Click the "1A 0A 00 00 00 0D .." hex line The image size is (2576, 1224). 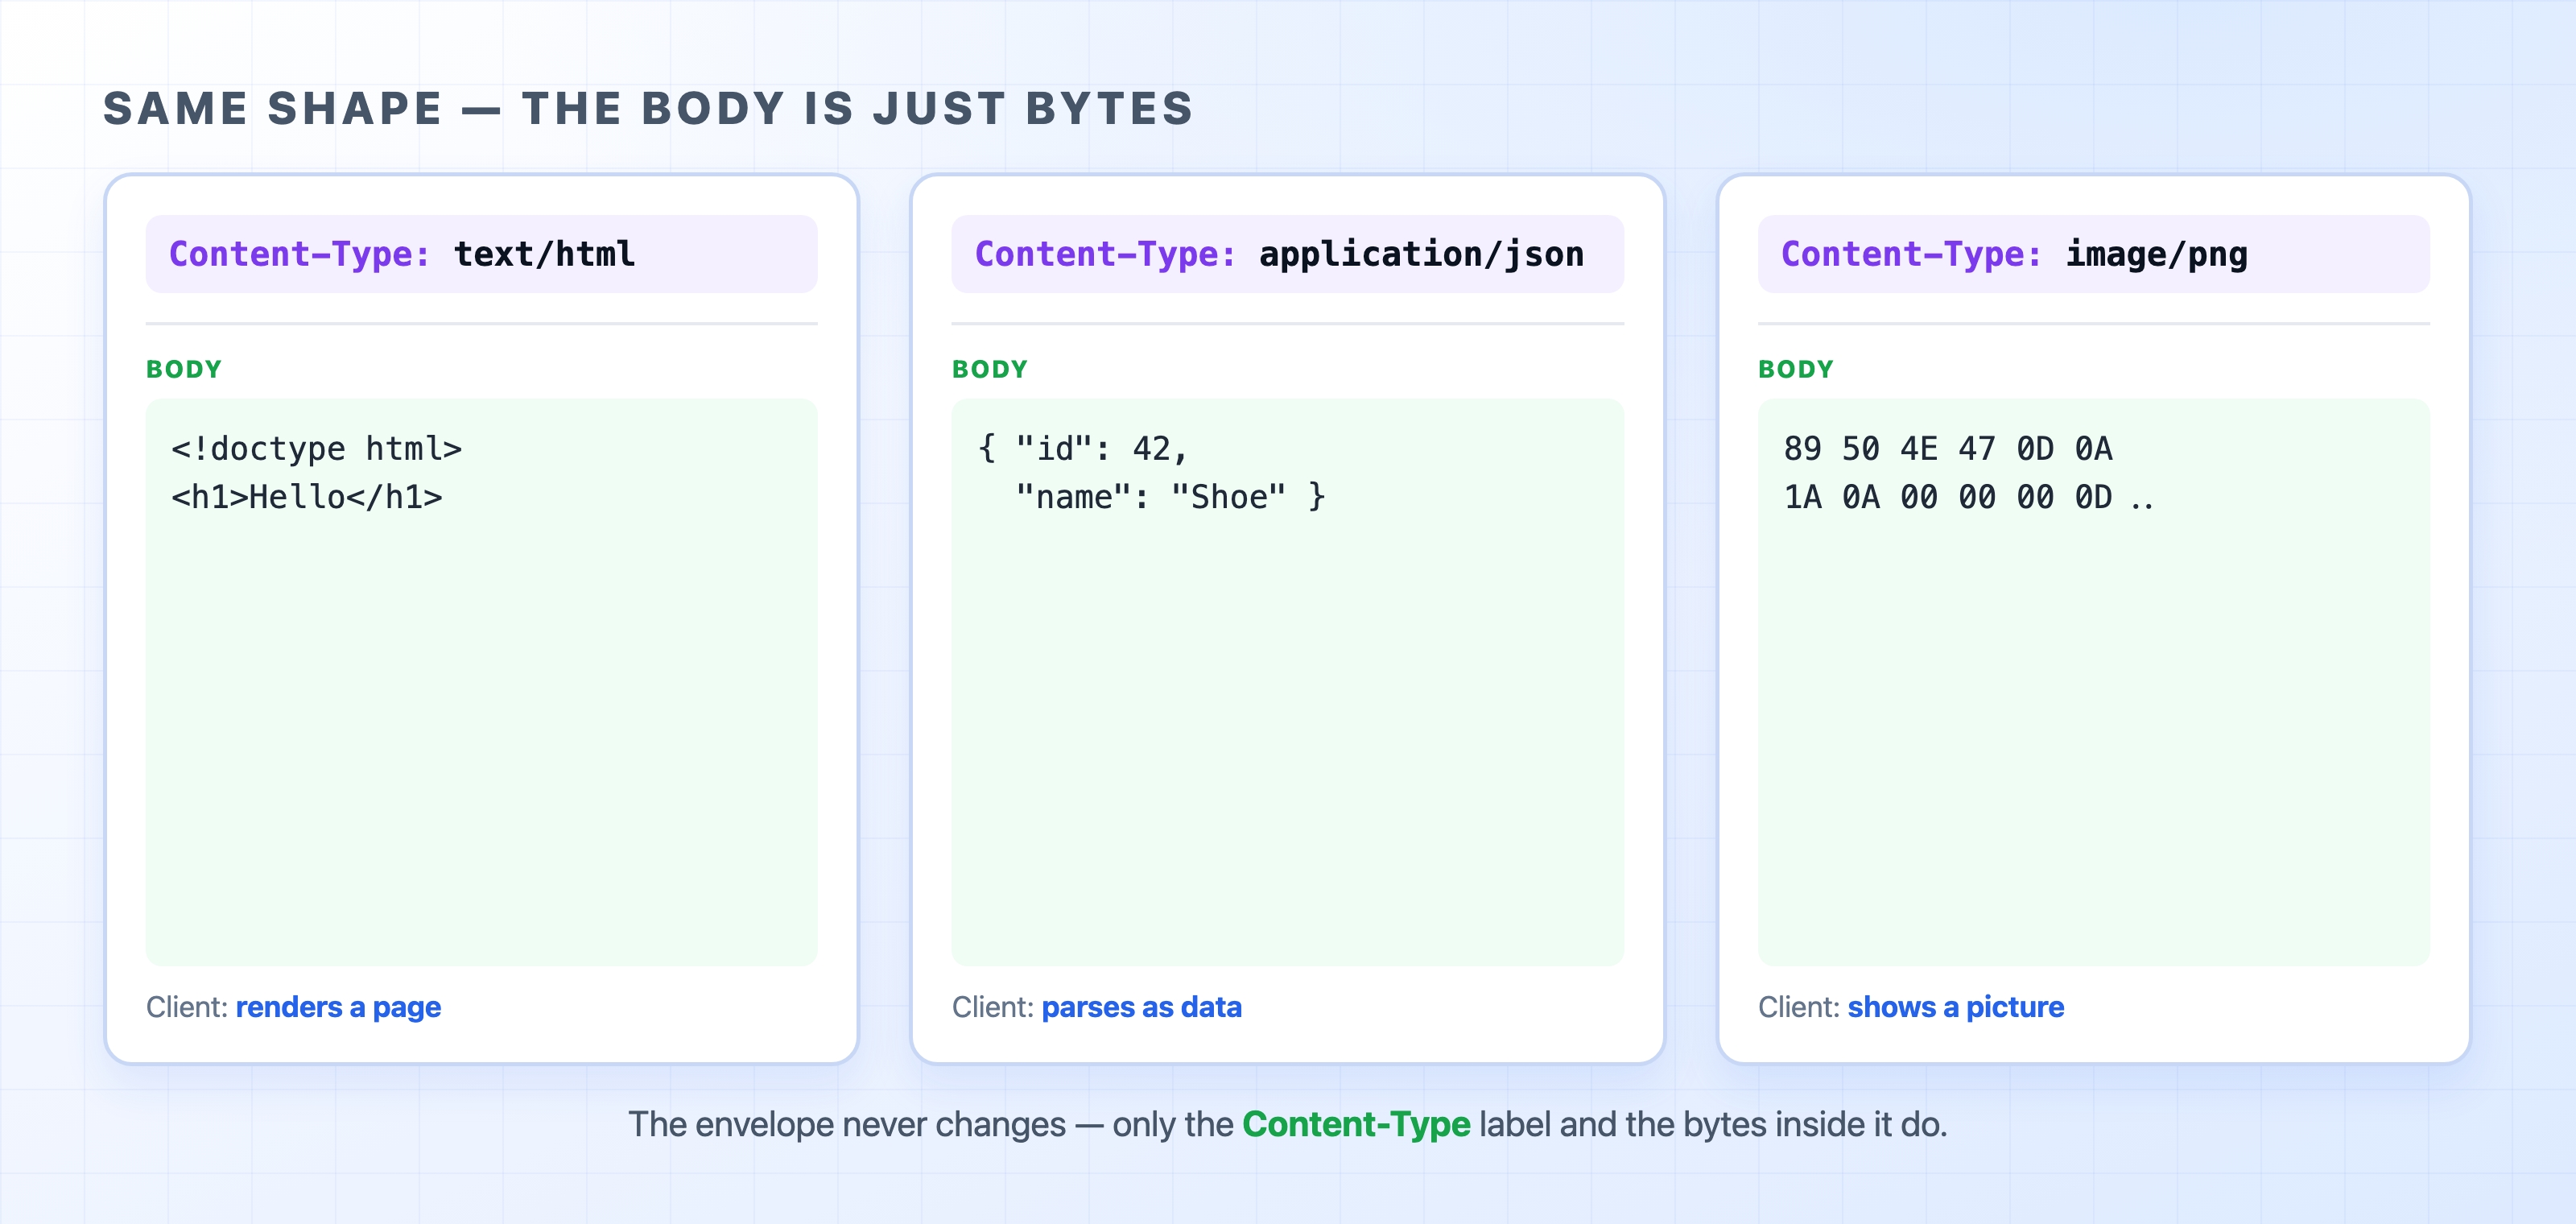point(1968,497)
